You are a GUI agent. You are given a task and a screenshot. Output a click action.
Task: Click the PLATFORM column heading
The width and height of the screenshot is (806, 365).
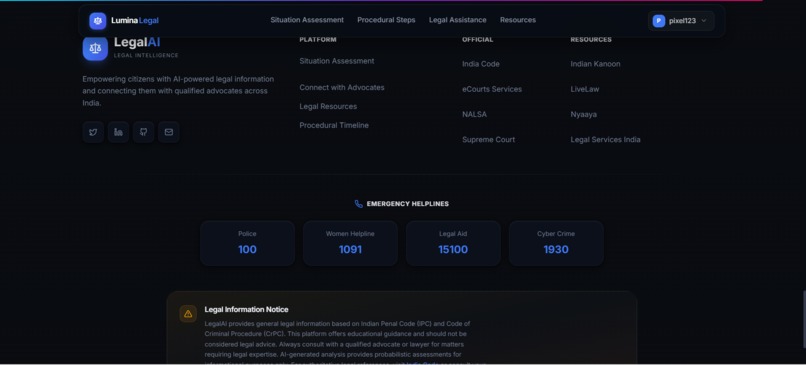tap(318, 40)
